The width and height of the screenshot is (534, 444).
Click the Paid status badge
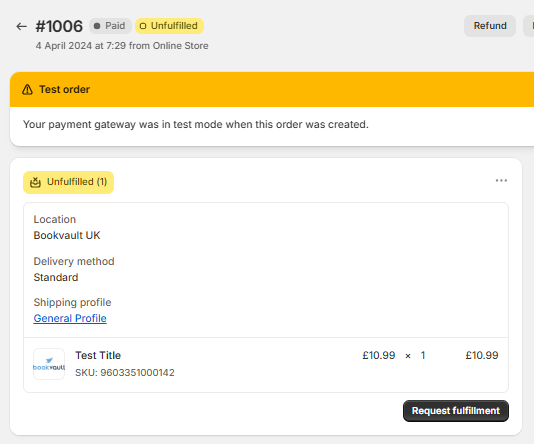click(110, 26)
